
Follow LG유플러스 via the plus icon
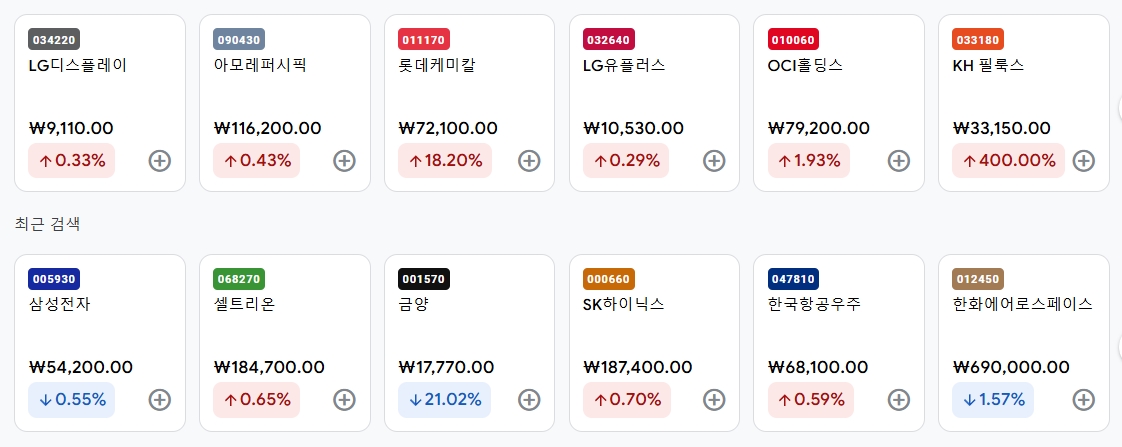714,161
